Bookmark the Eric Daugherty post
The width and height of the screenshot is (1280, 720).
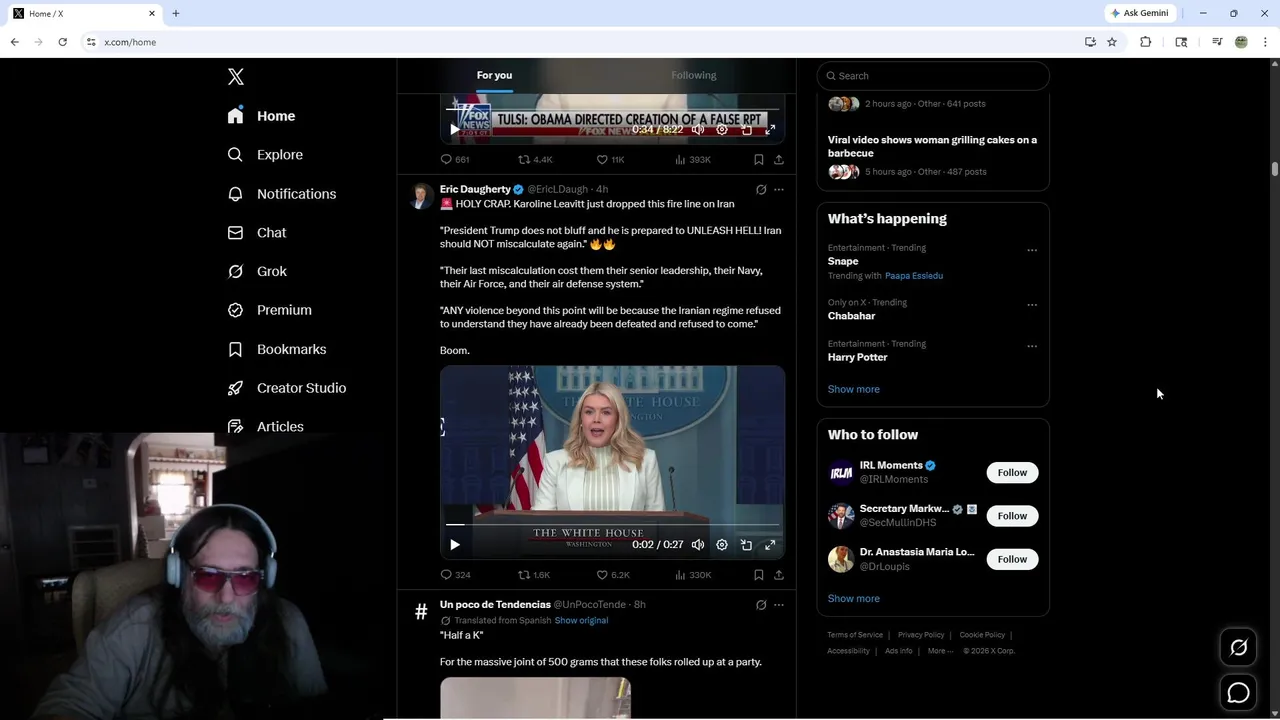759,575
